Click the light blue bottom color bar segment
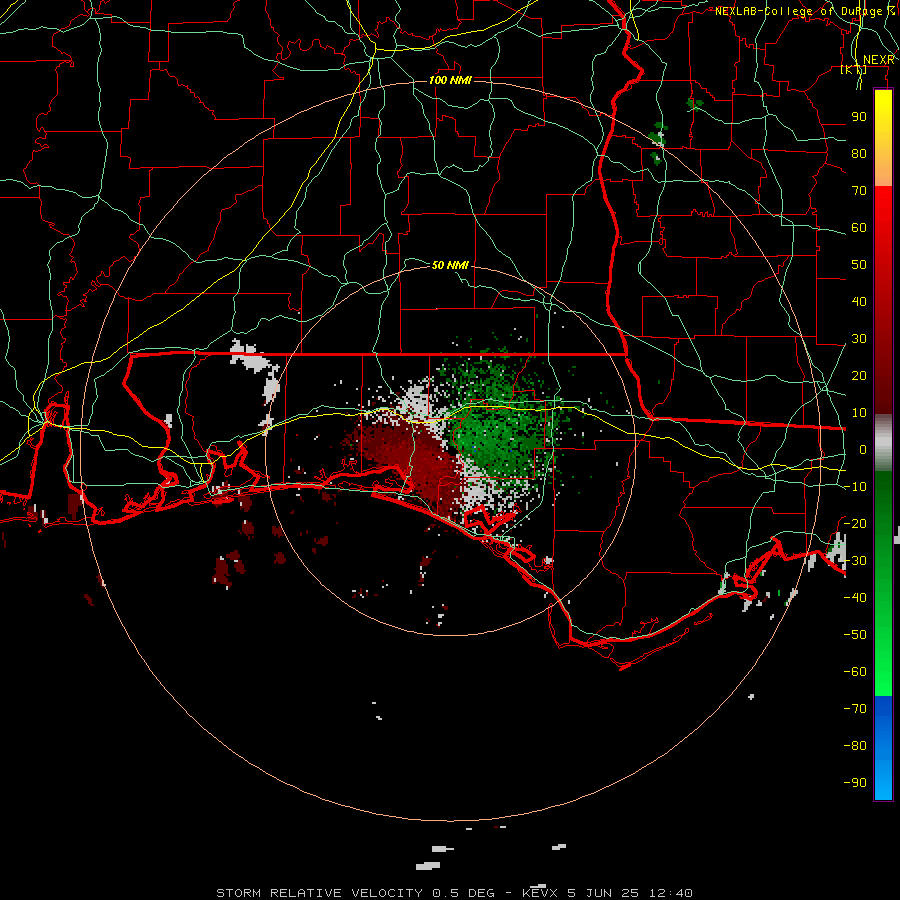 tap(883, 778)
